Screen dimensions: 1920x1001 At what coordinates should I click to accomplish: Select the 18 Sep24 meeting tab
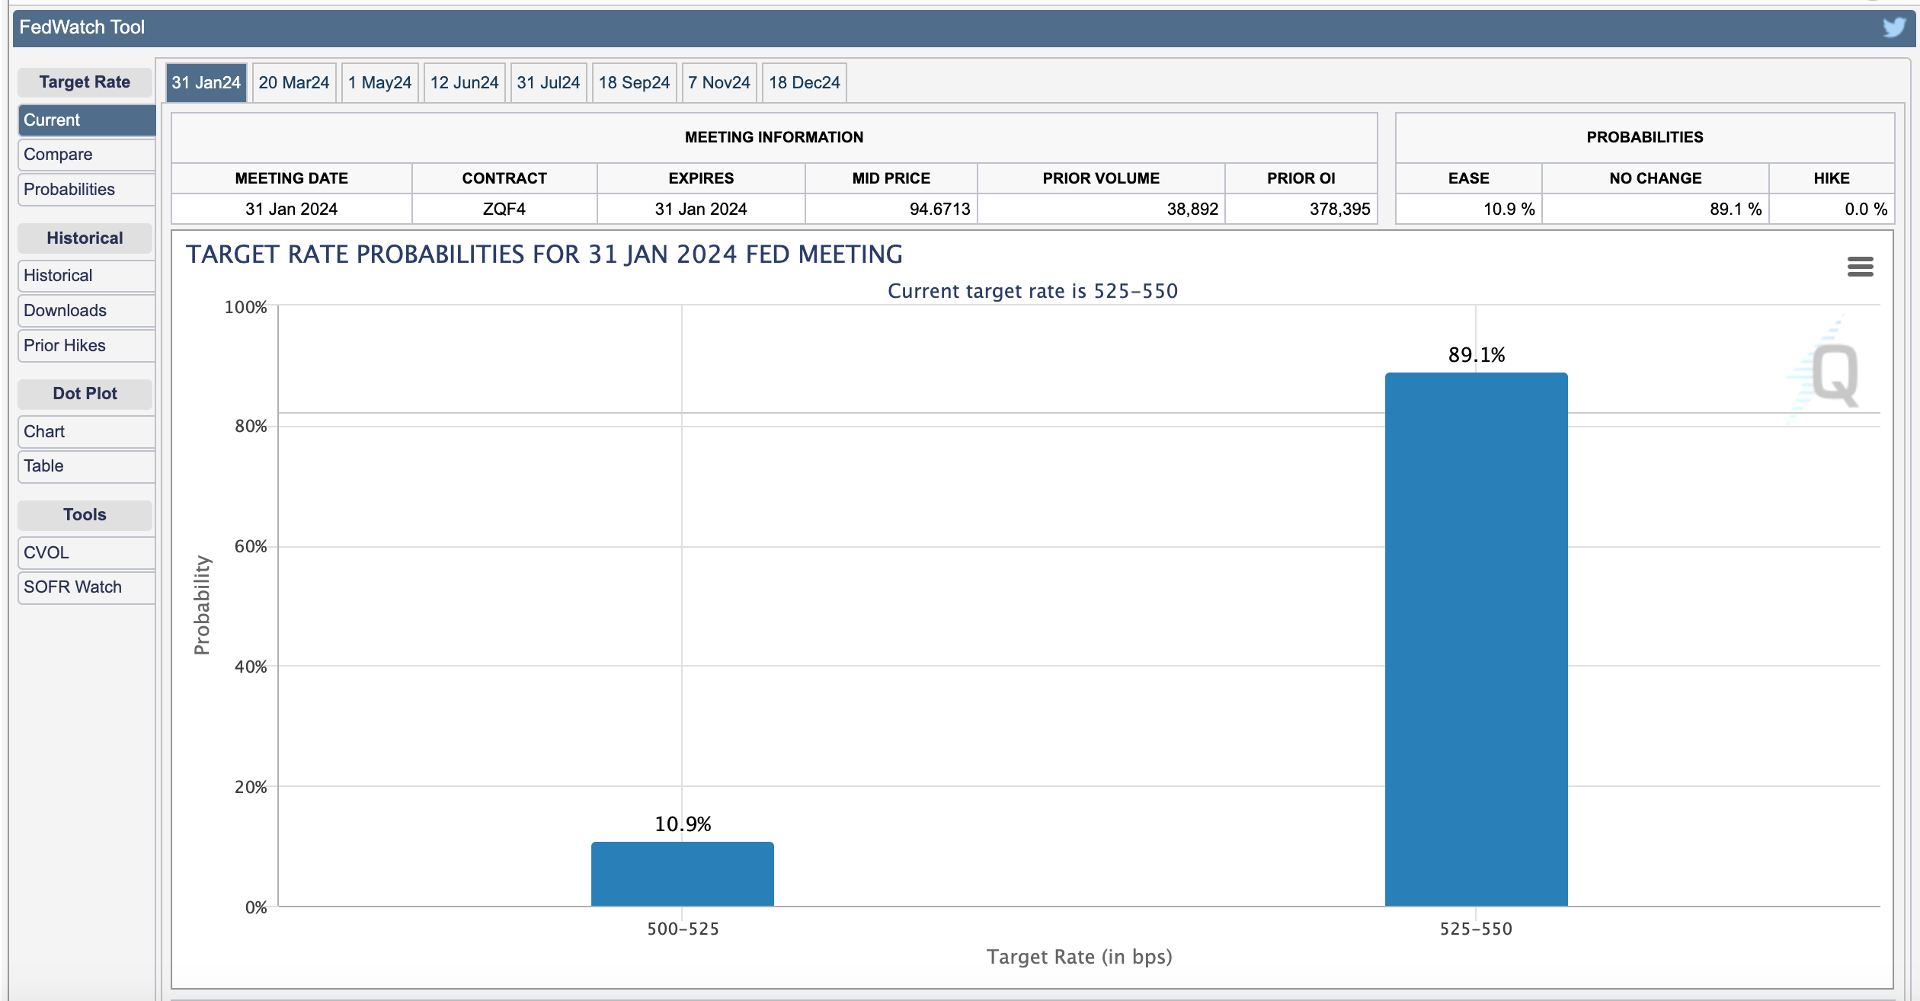(x=634, y=82)
